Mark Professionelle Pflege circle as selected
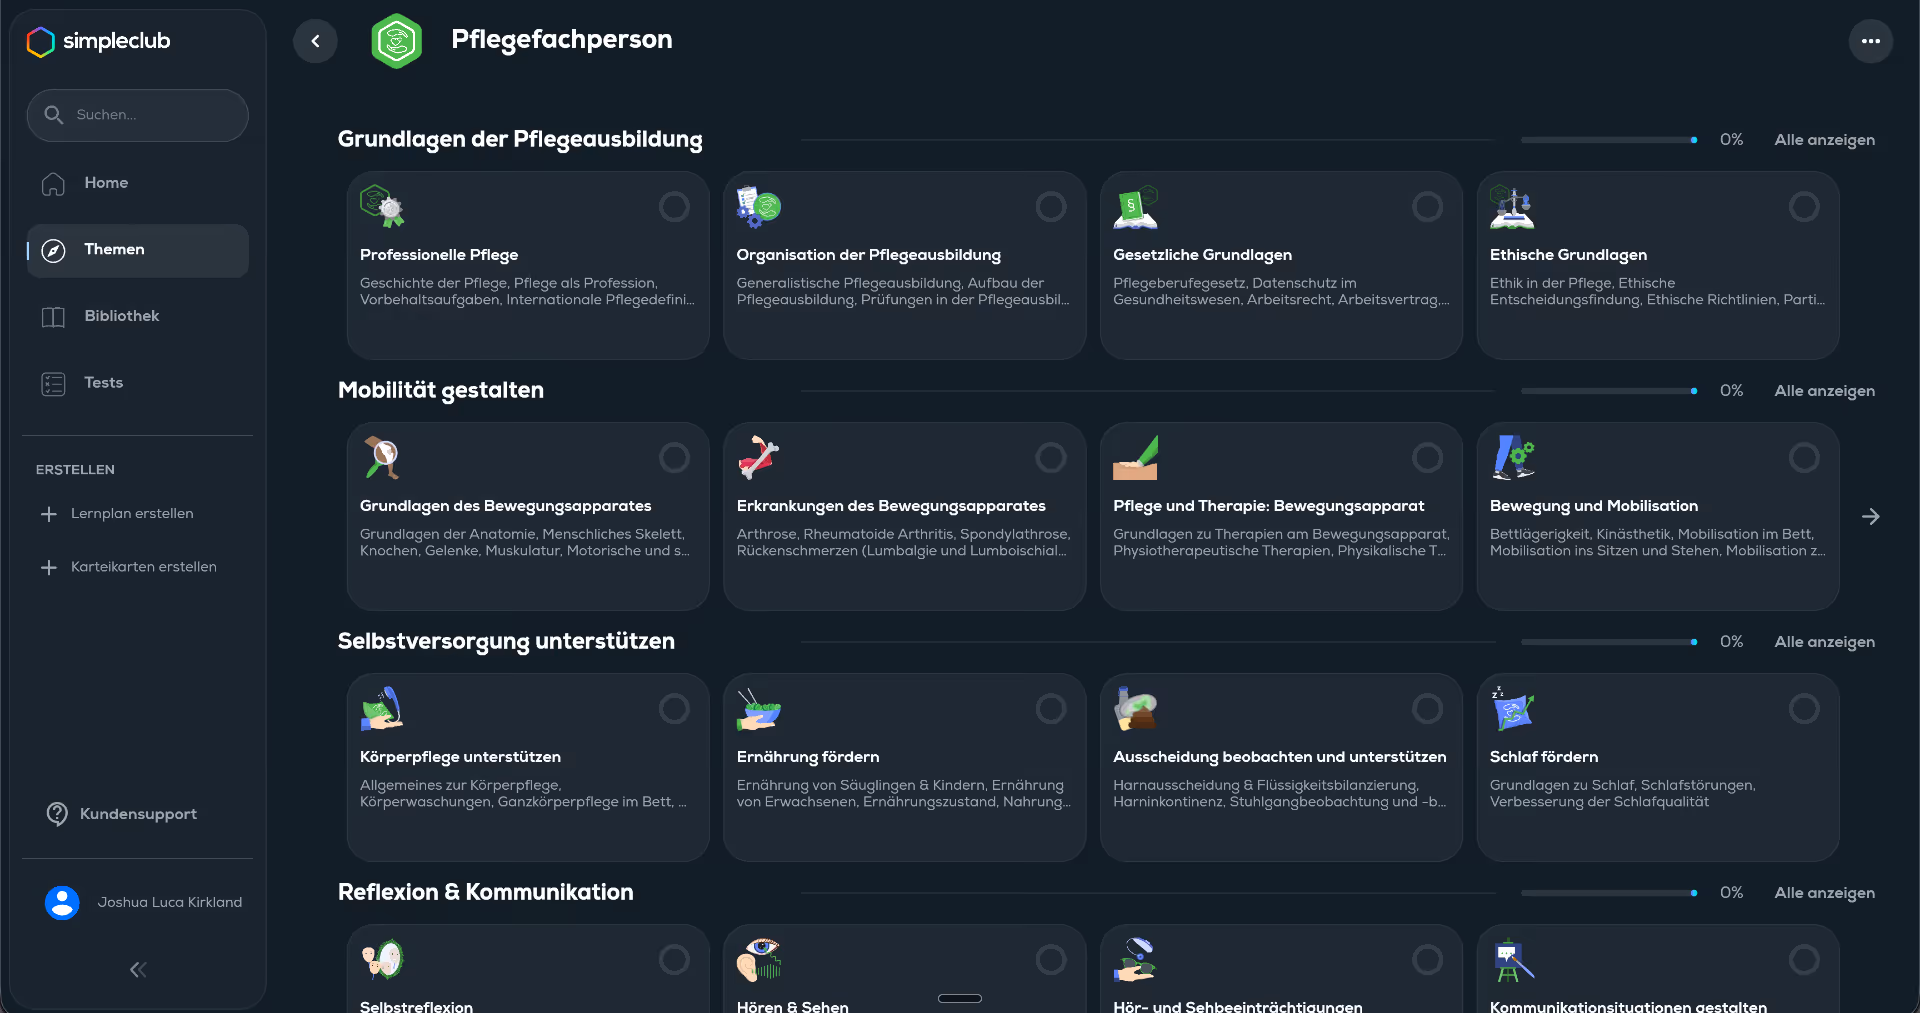1920x1013 pixels. click(x=674, y=207)
